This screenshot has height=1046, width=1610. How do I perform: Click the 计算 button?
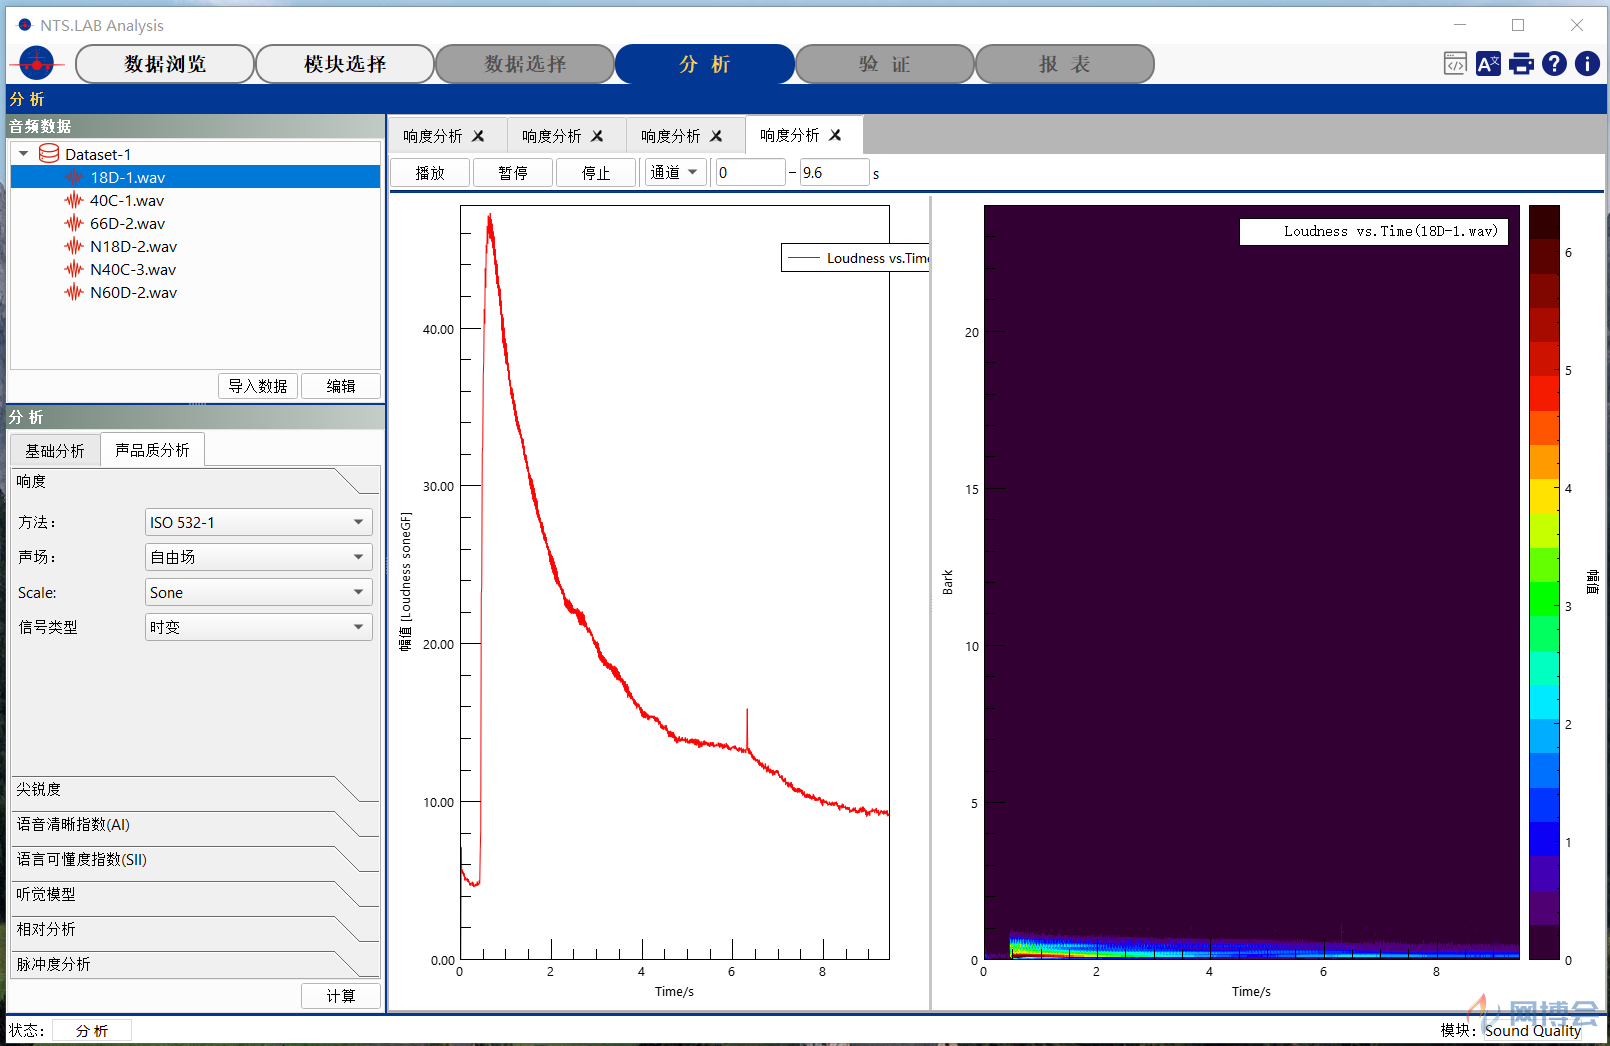click(341, 996)
